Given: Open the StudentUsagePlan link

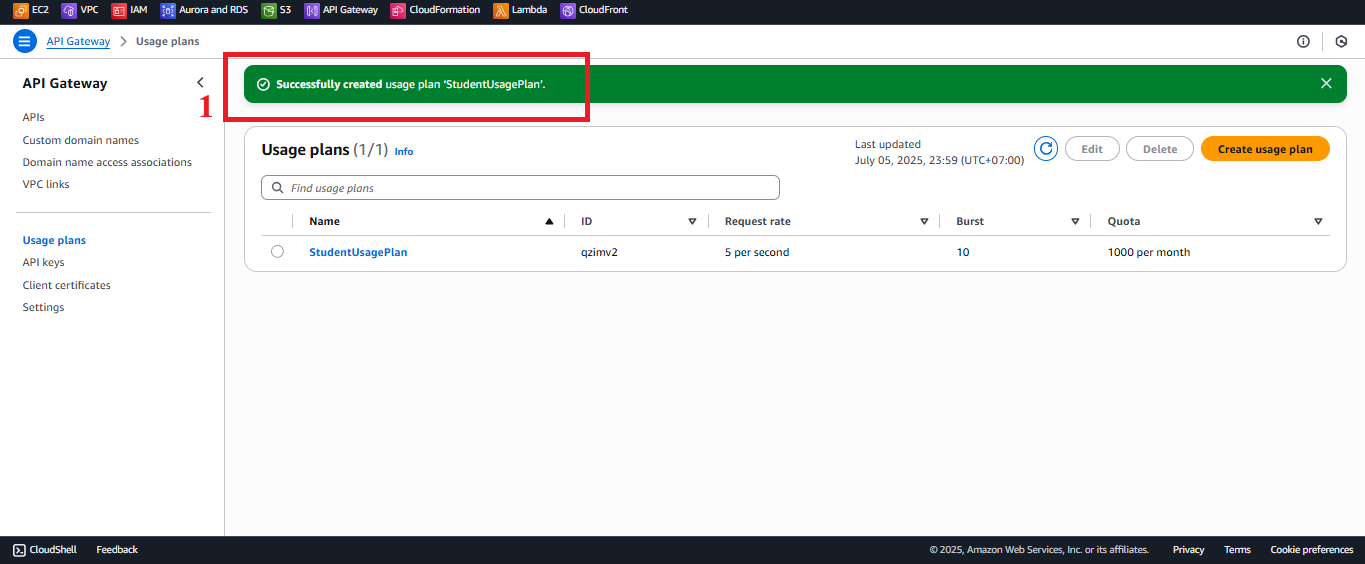Looking at the screenshot, I should [x=358, y=252].
